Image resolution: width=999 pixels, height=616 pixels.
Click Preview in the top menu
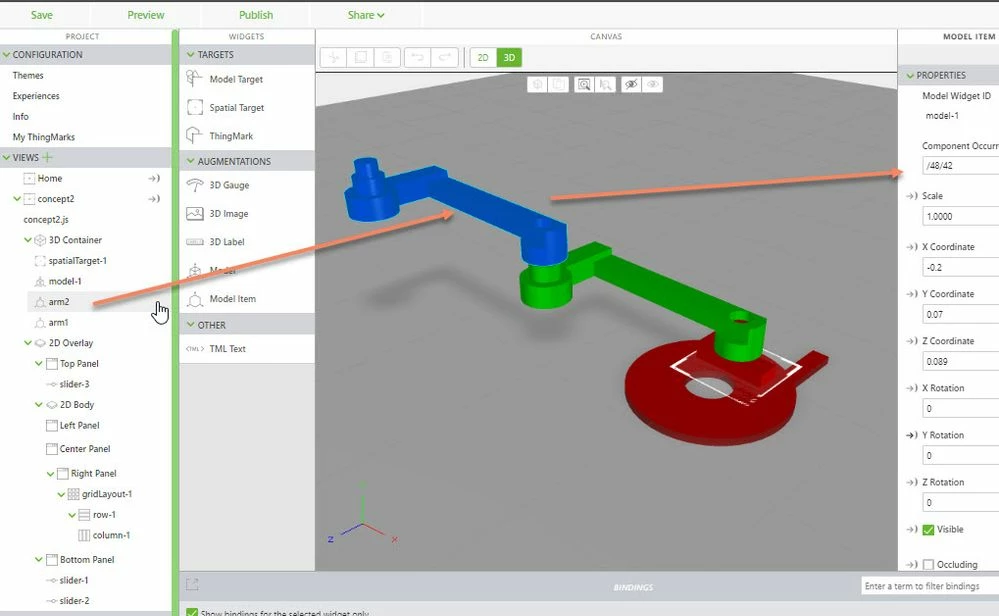coord(146,15)
